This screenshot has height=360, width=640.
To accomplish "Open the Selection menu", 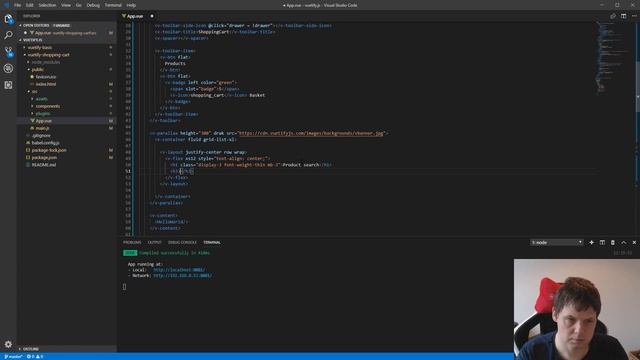I will [47, 5].
